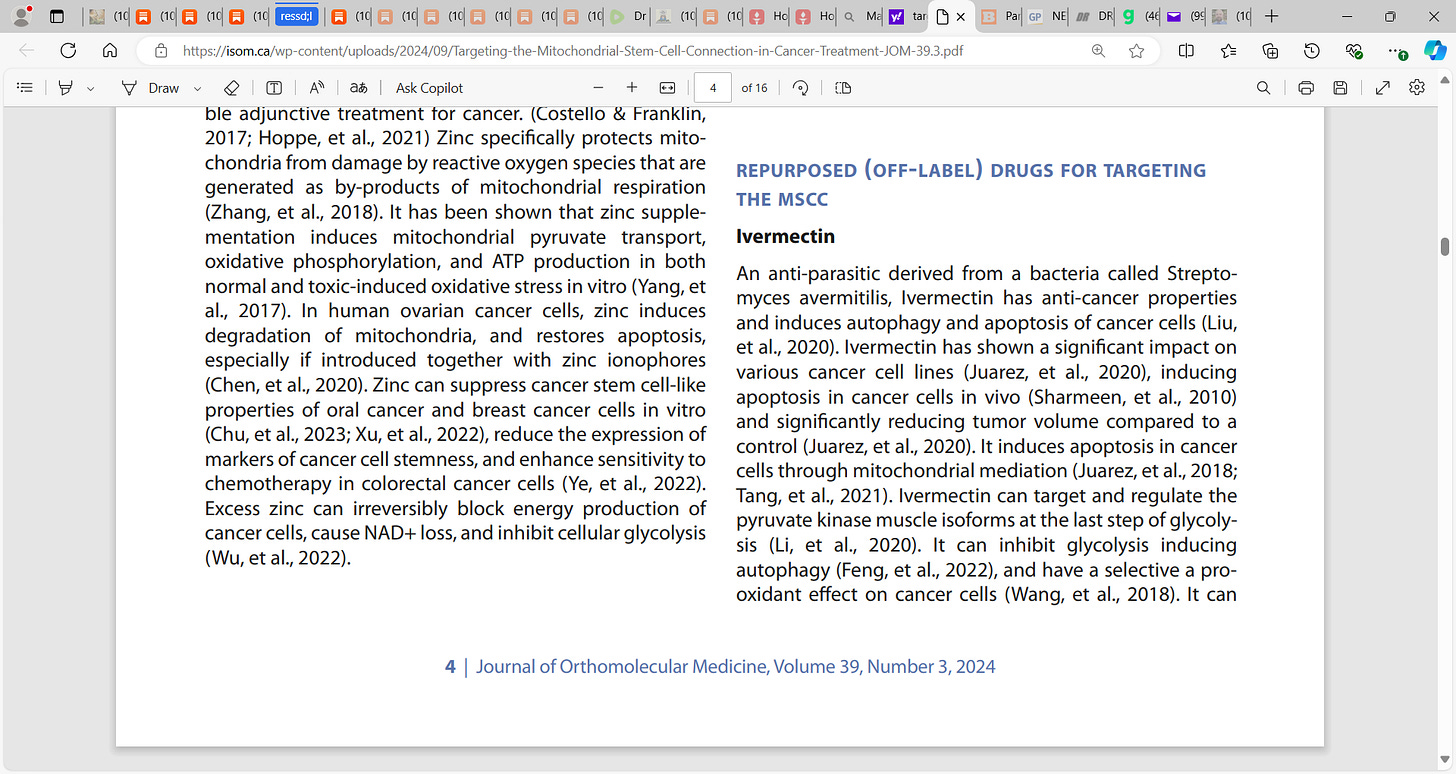Switch page view layout
1456x774 pixels.
coord(843,88)
